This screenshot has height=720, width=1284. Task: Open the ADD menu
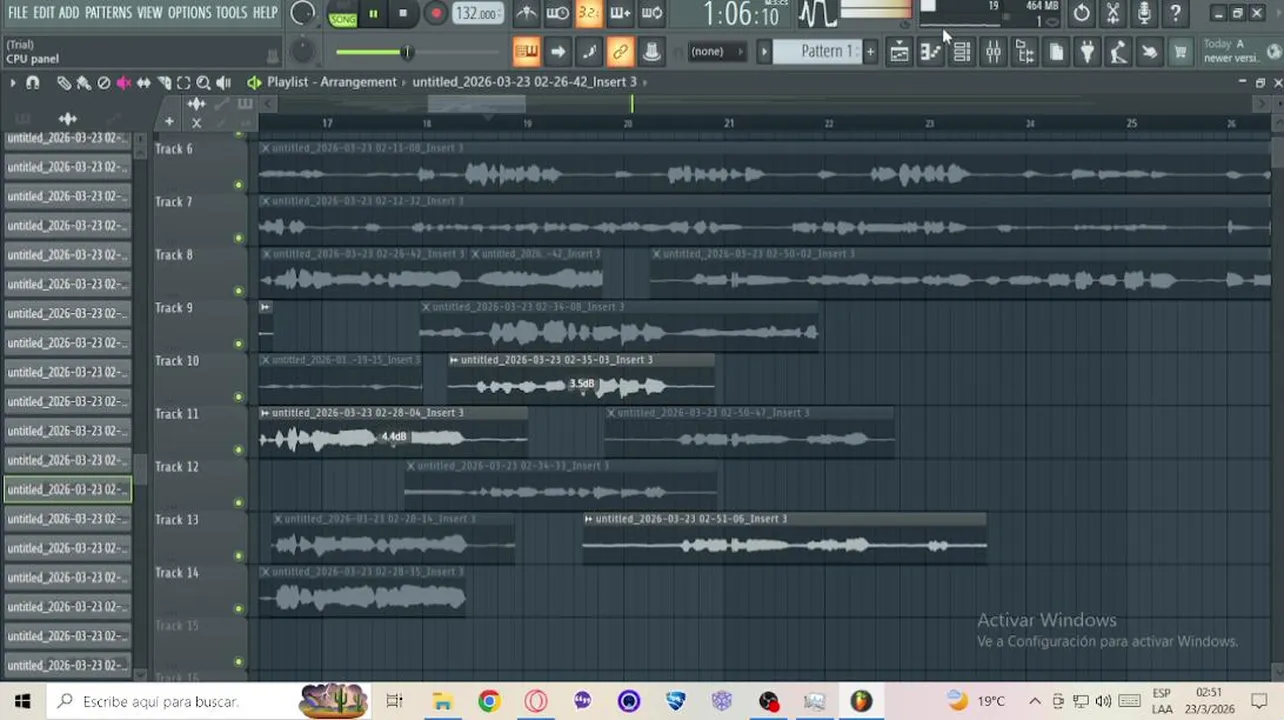[68, 12]
